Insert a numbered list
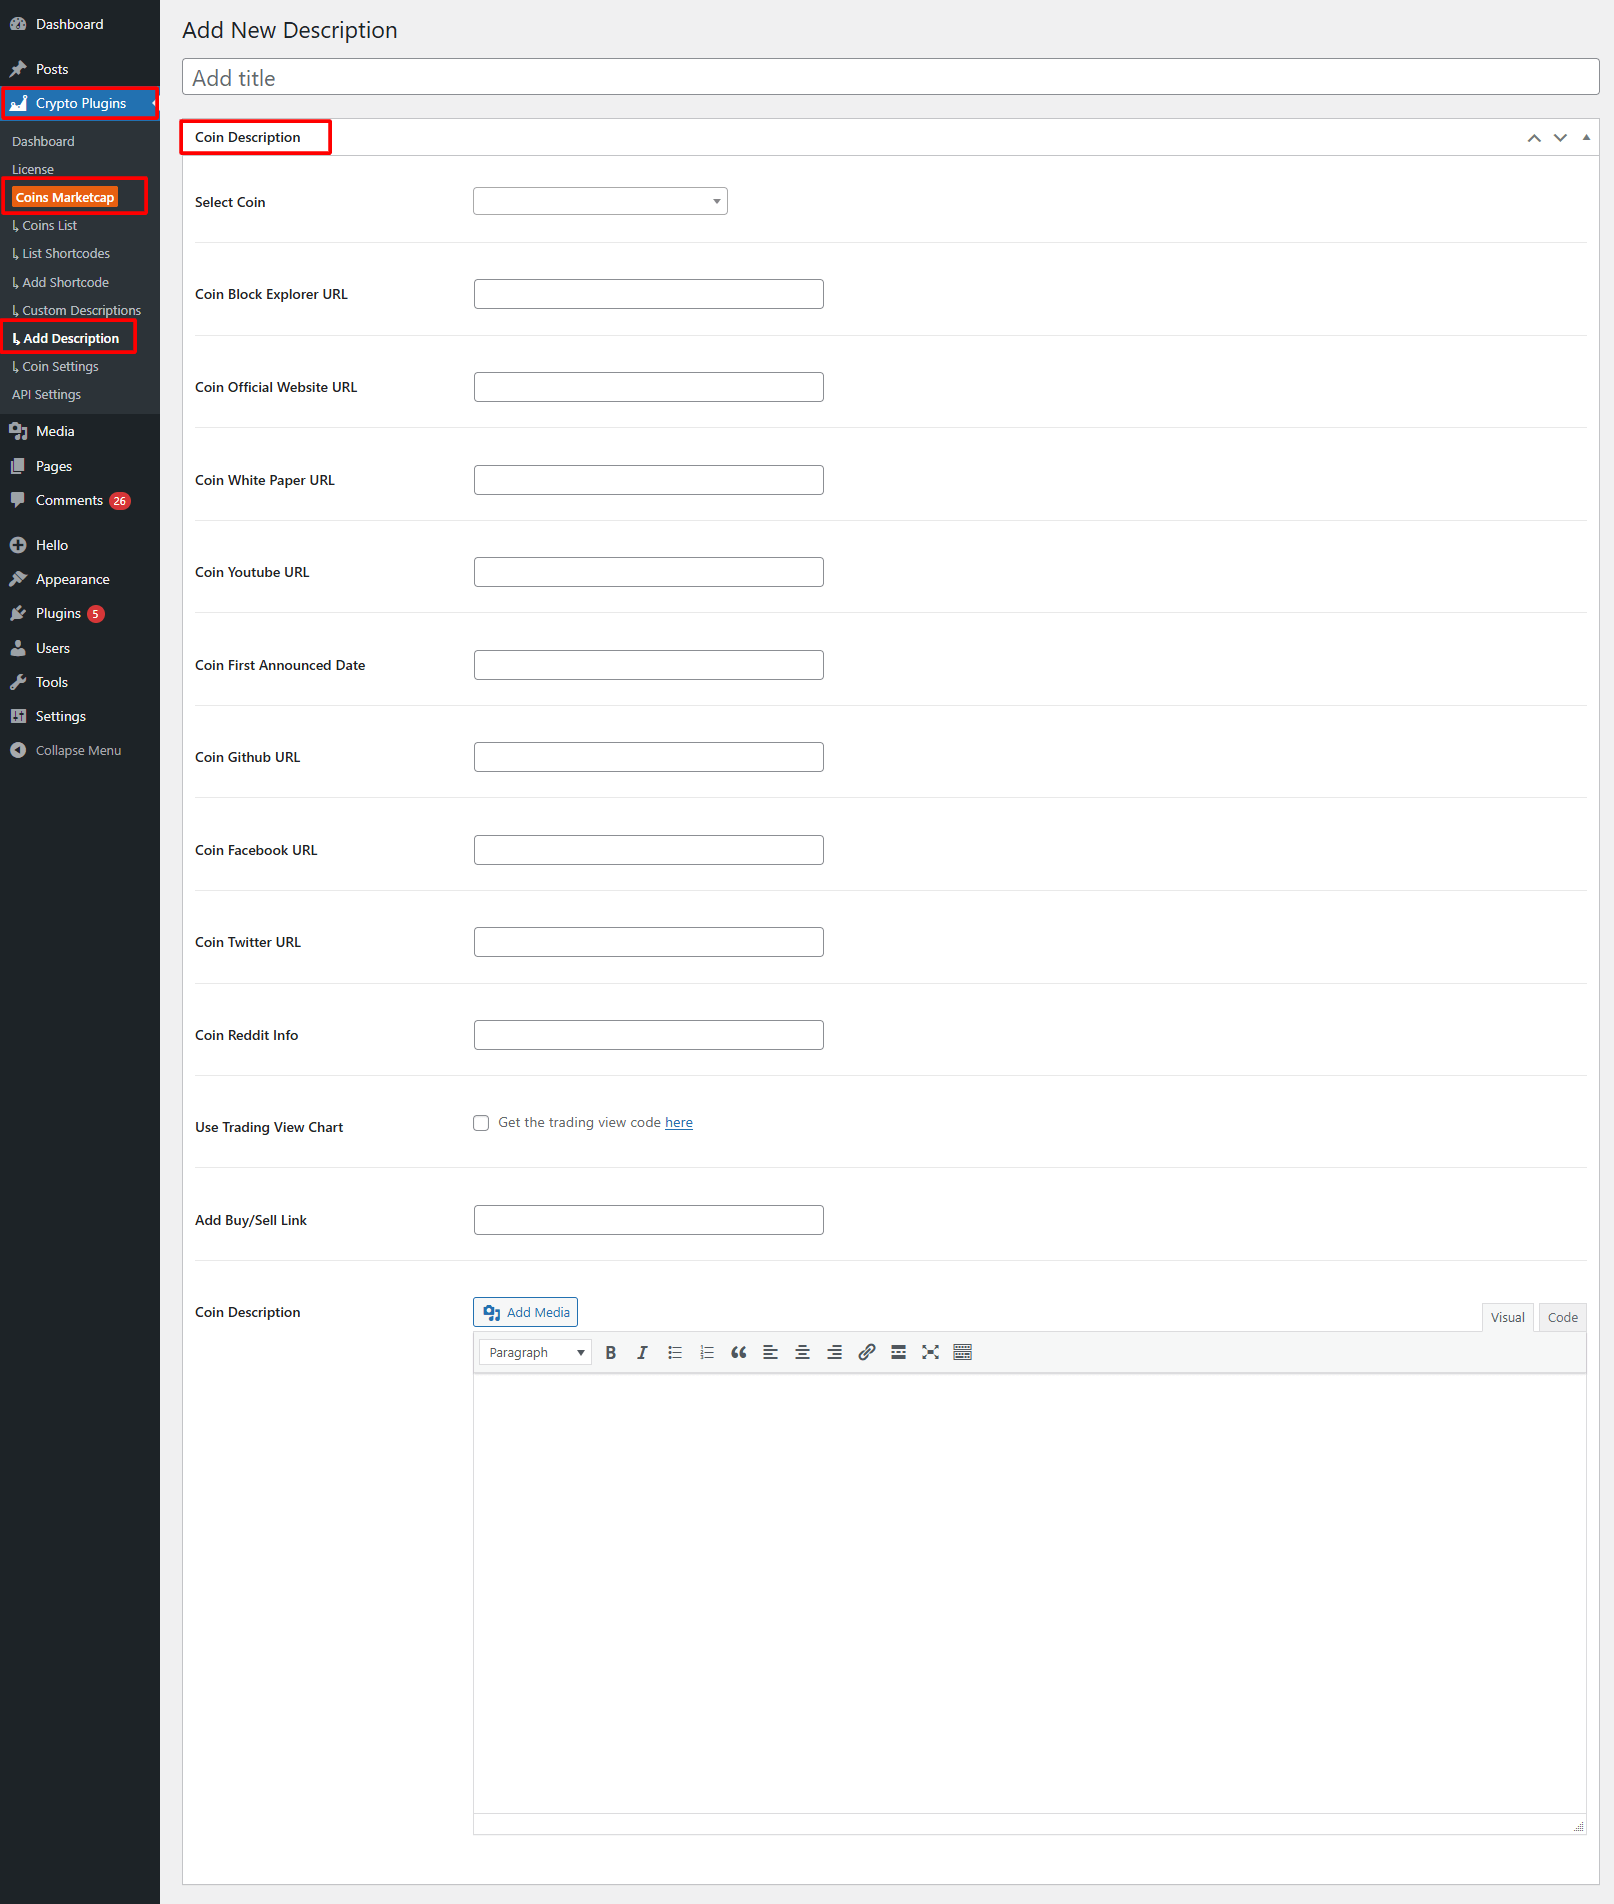 (x=707, y=1352)
